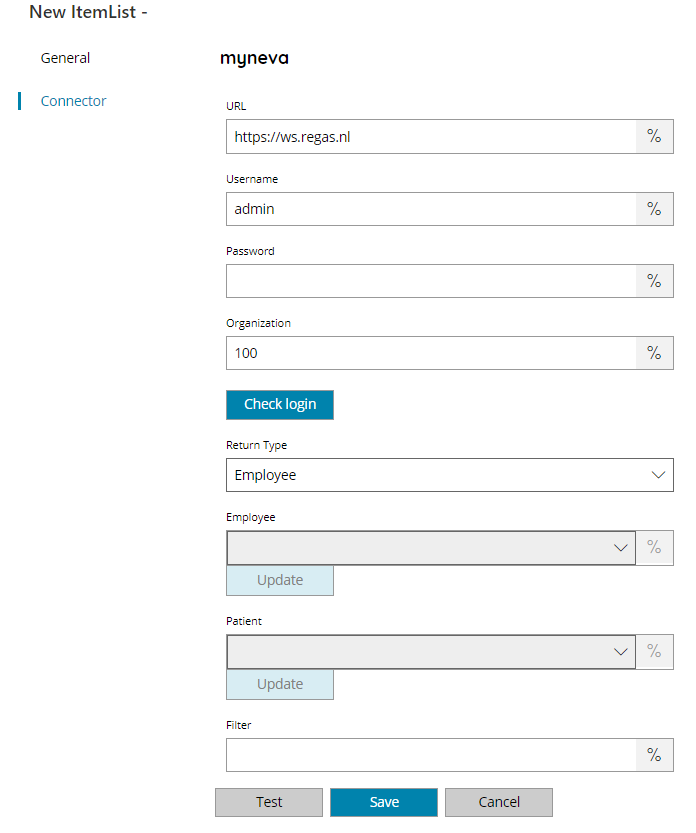Click the percent icon beside Patient dropdown

[654, 651]
